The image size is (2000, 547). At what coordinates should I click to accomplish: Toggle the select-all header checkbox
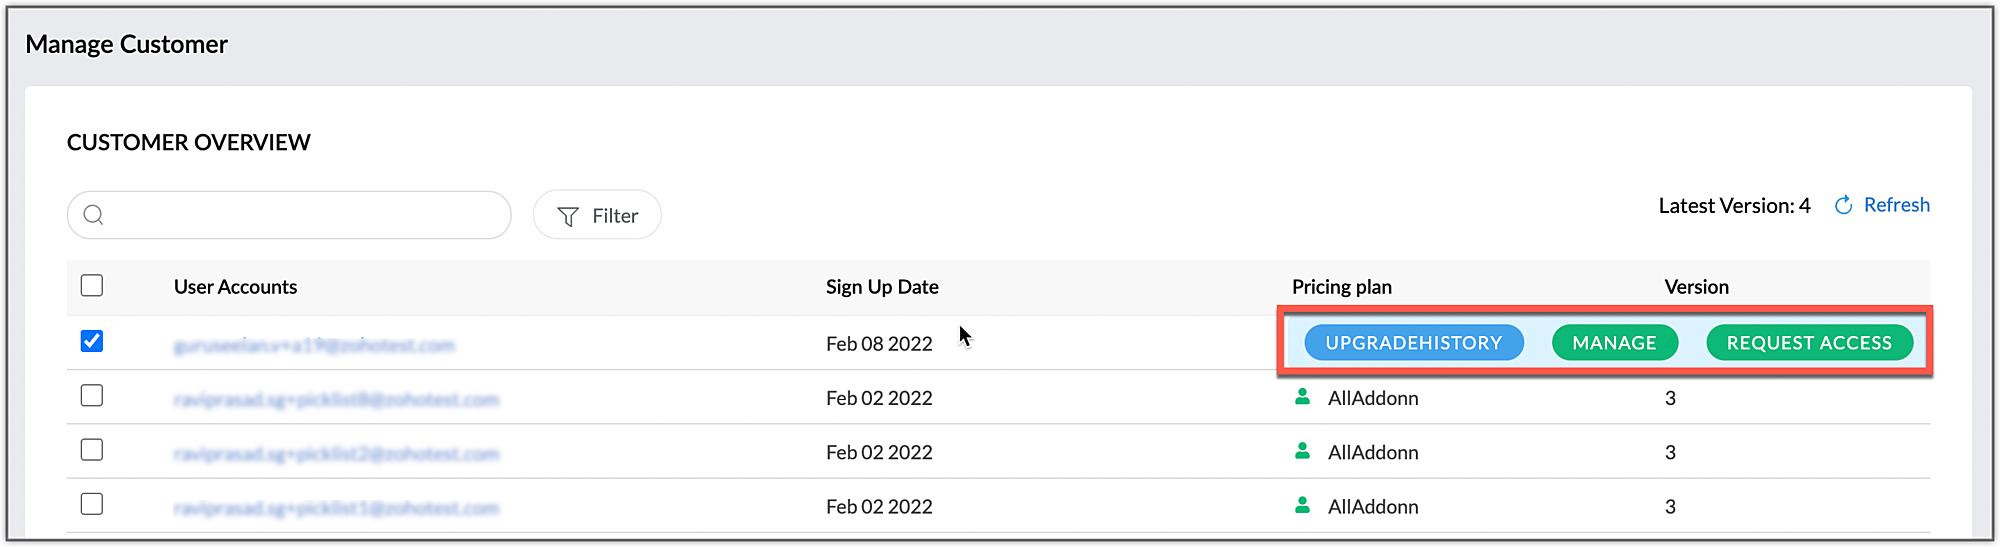(x=92, y=286)
